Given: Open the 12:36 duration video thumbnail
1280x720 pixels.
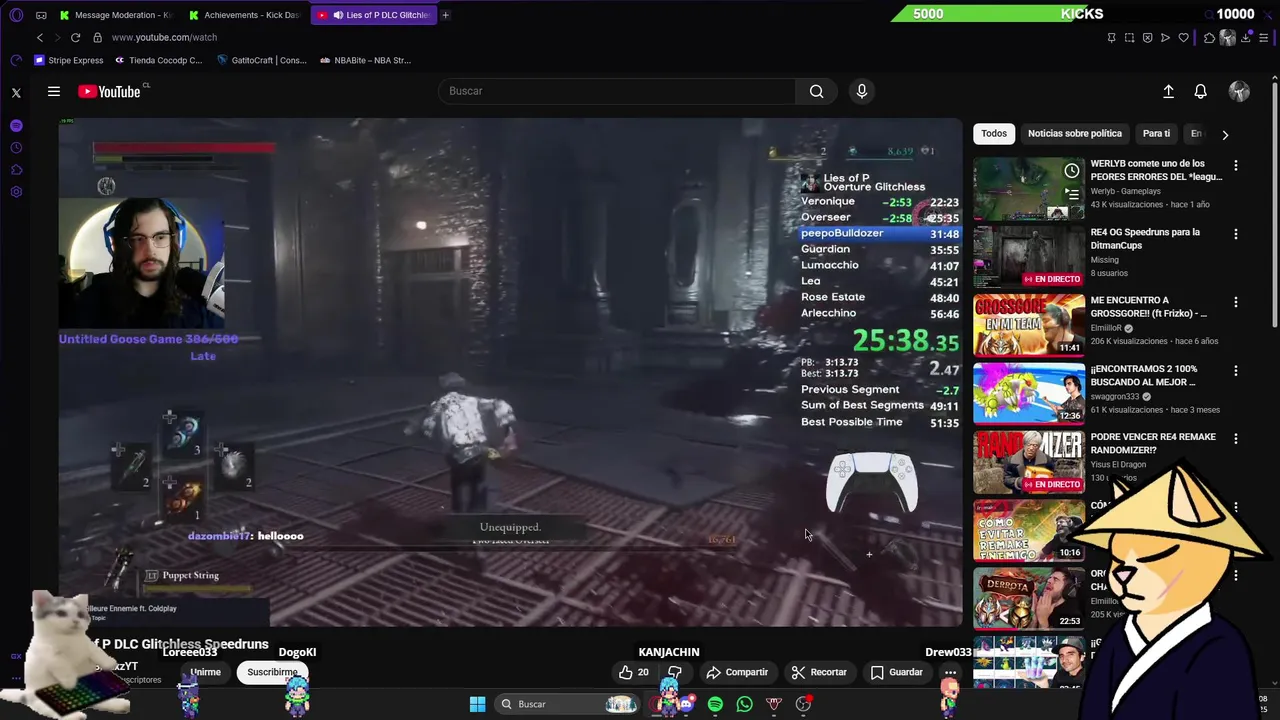Looking at the screenshot, I should [x=1029, y=393].
